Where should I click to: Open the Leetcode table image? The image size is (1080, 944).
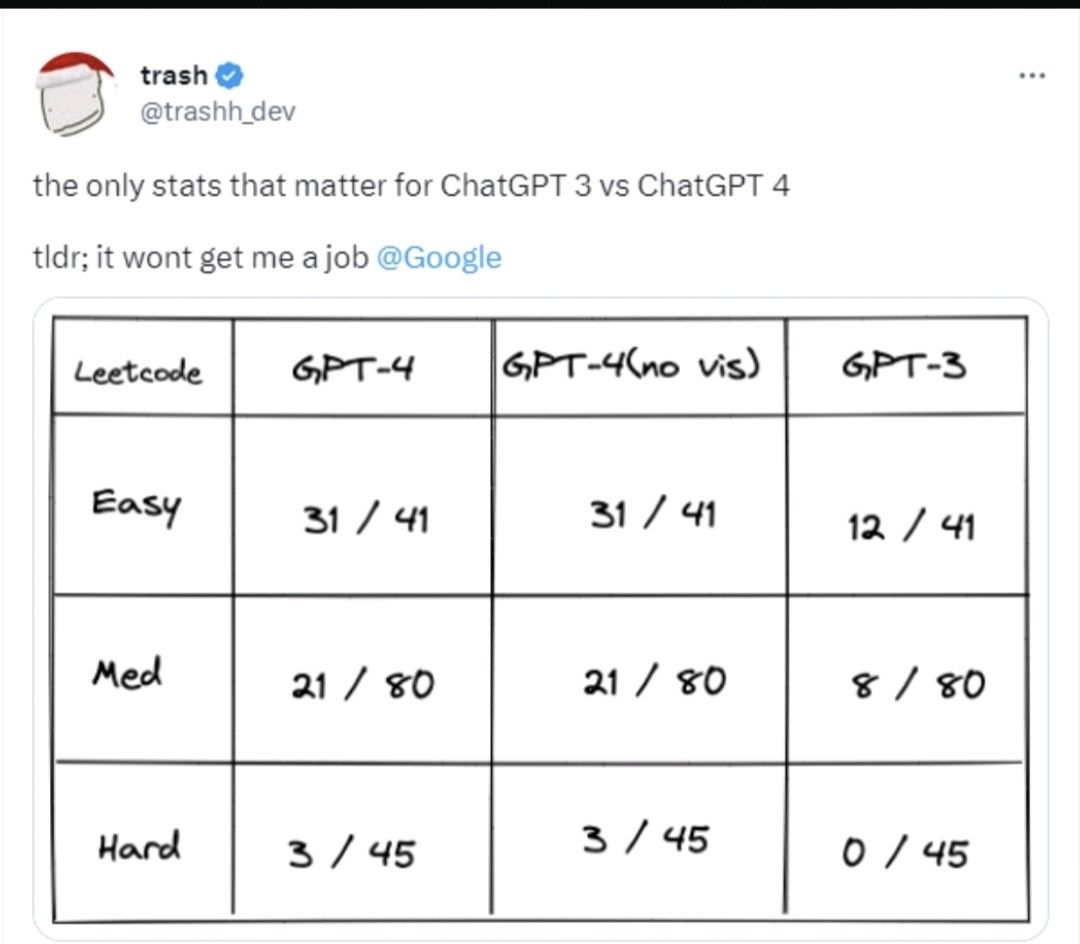click(x=541, y=620)
